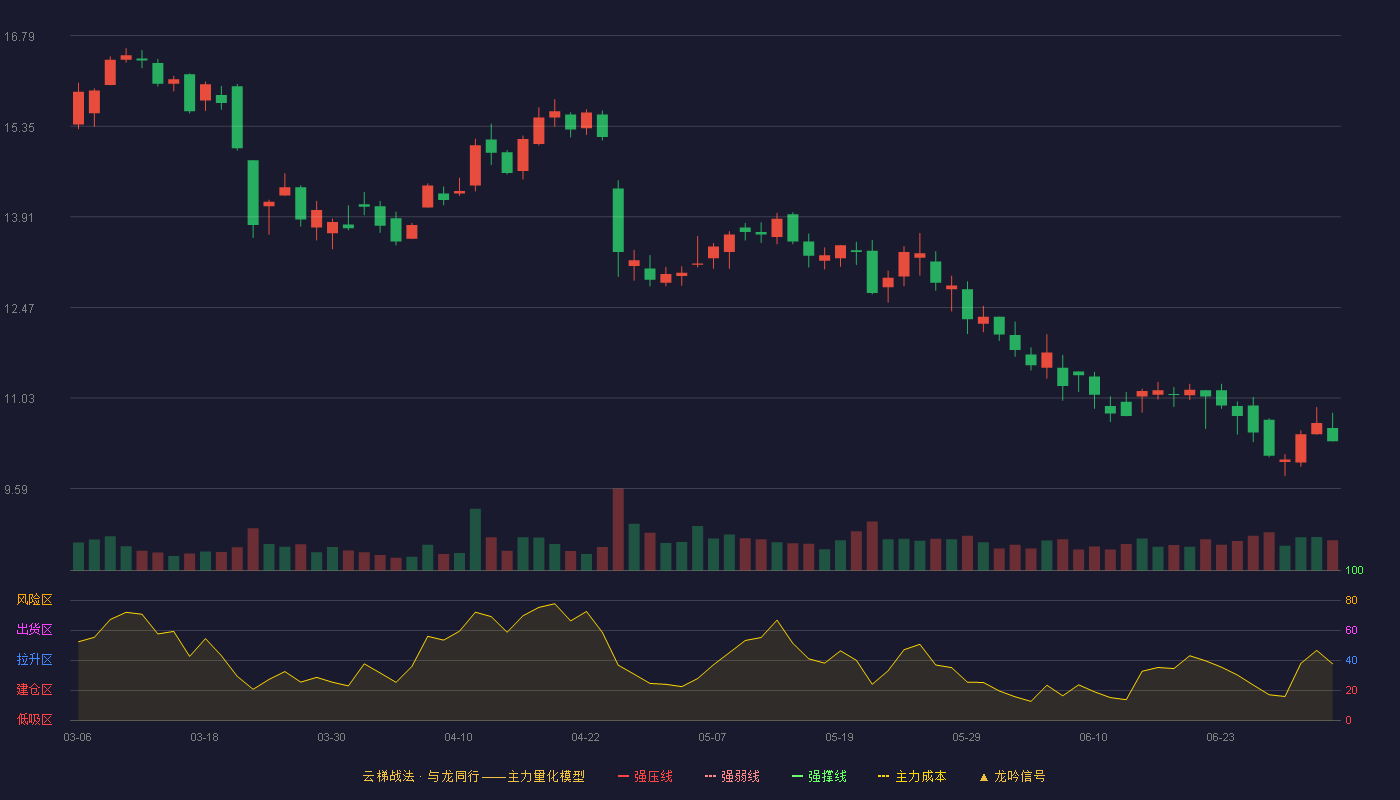Click the 出货区 zone label
This screenshot has width=1400, height=800.
(34, 630)
